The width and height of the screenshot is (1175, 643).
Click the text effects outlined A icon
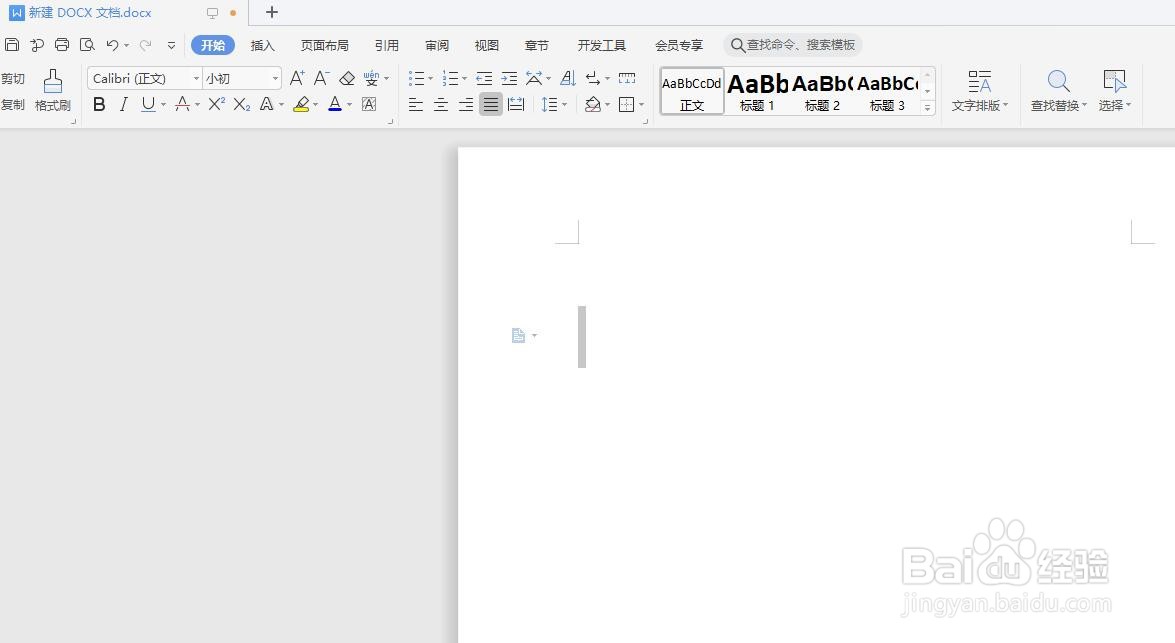(266, 104)
